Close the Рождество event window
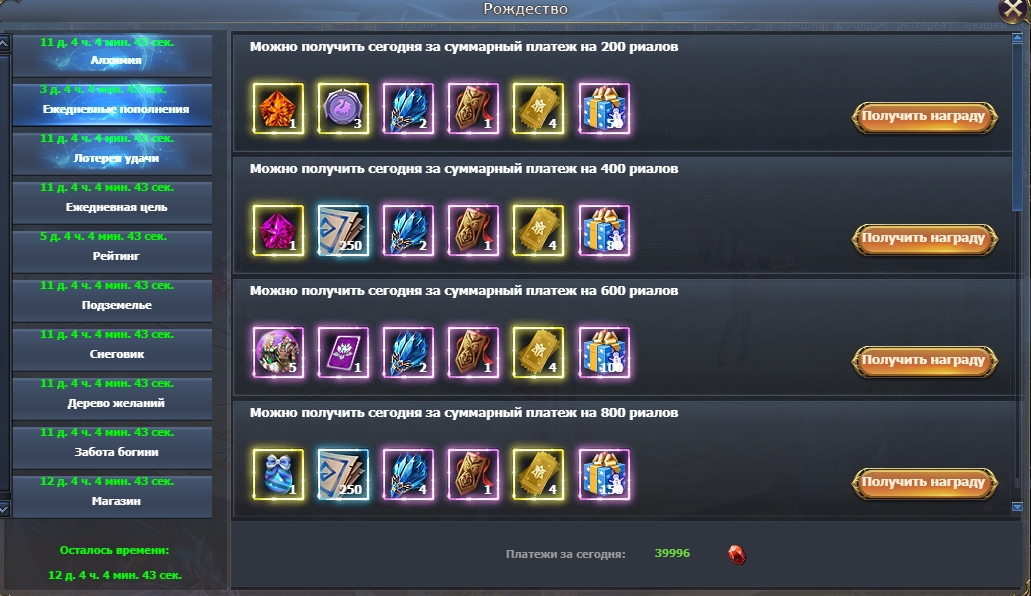This screenshot has height=596, width=1031. click(x=1013, y=11)
